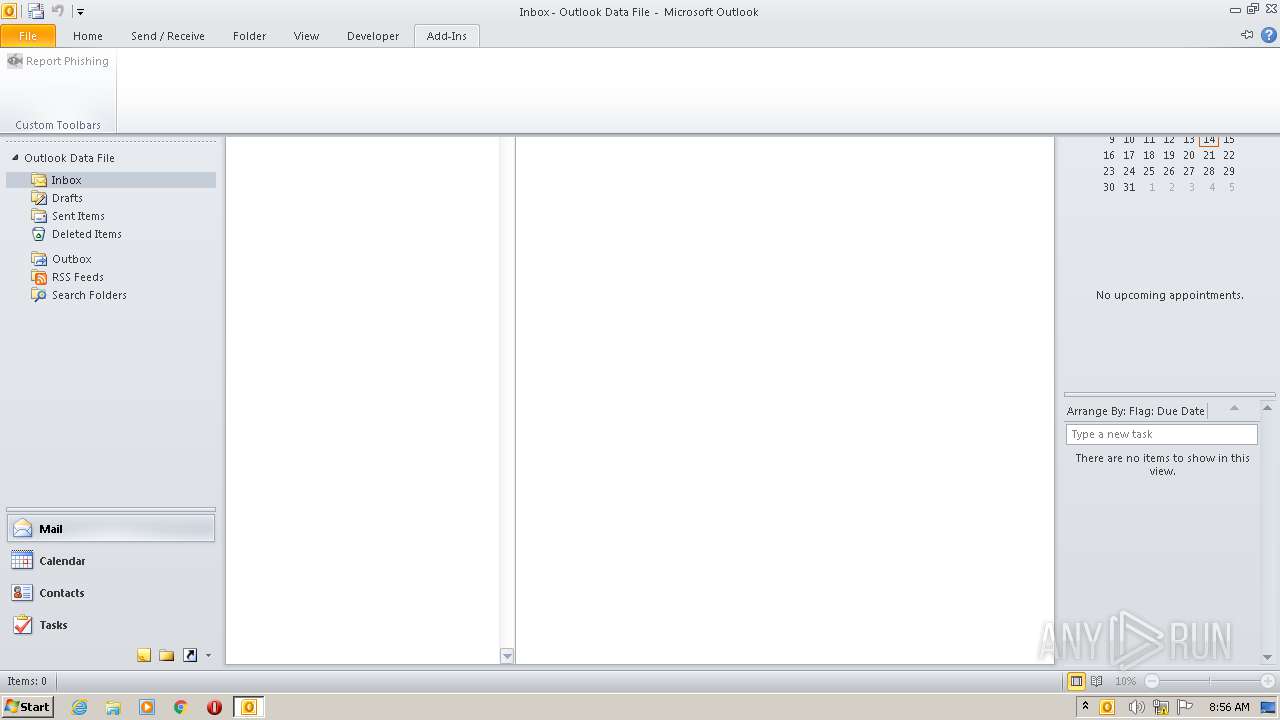Switch to the Contacts module
Image resolution: width=1280 pixels, height=720 pixels.
[111, 593]
